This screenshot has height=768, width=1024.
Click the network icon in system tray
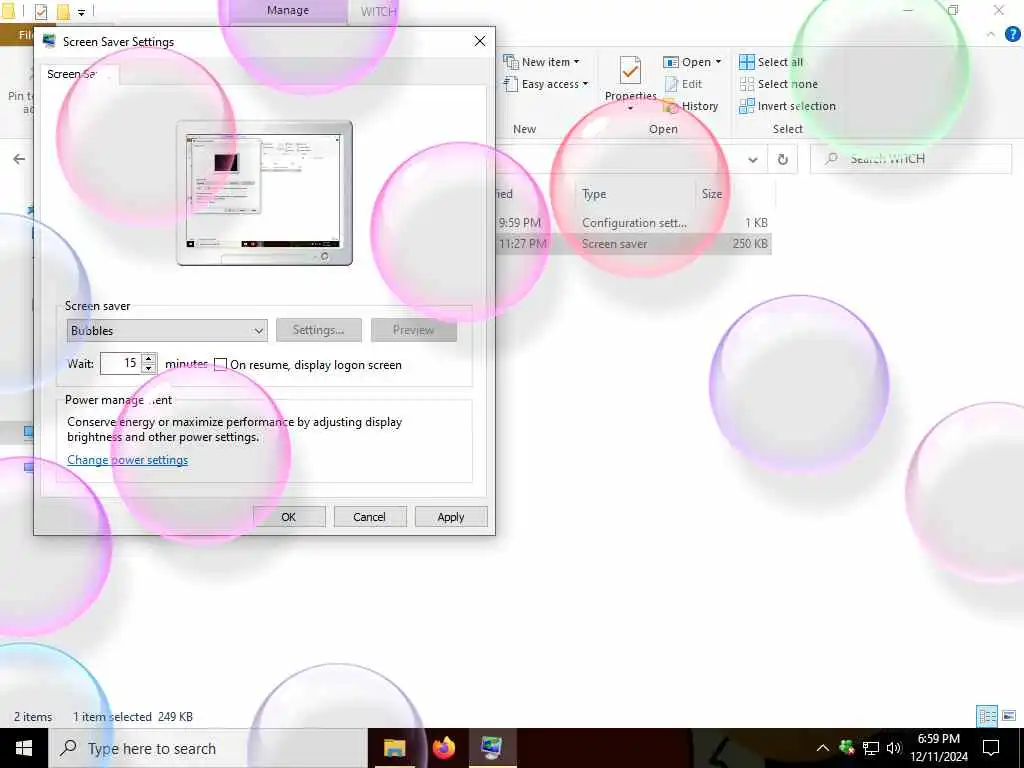[x=871, y=748]
